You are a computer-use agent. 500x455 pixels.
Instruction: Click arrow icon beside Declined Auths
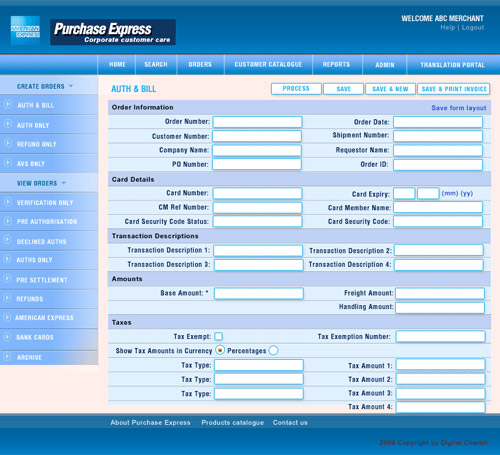click(x=7, y=240)
